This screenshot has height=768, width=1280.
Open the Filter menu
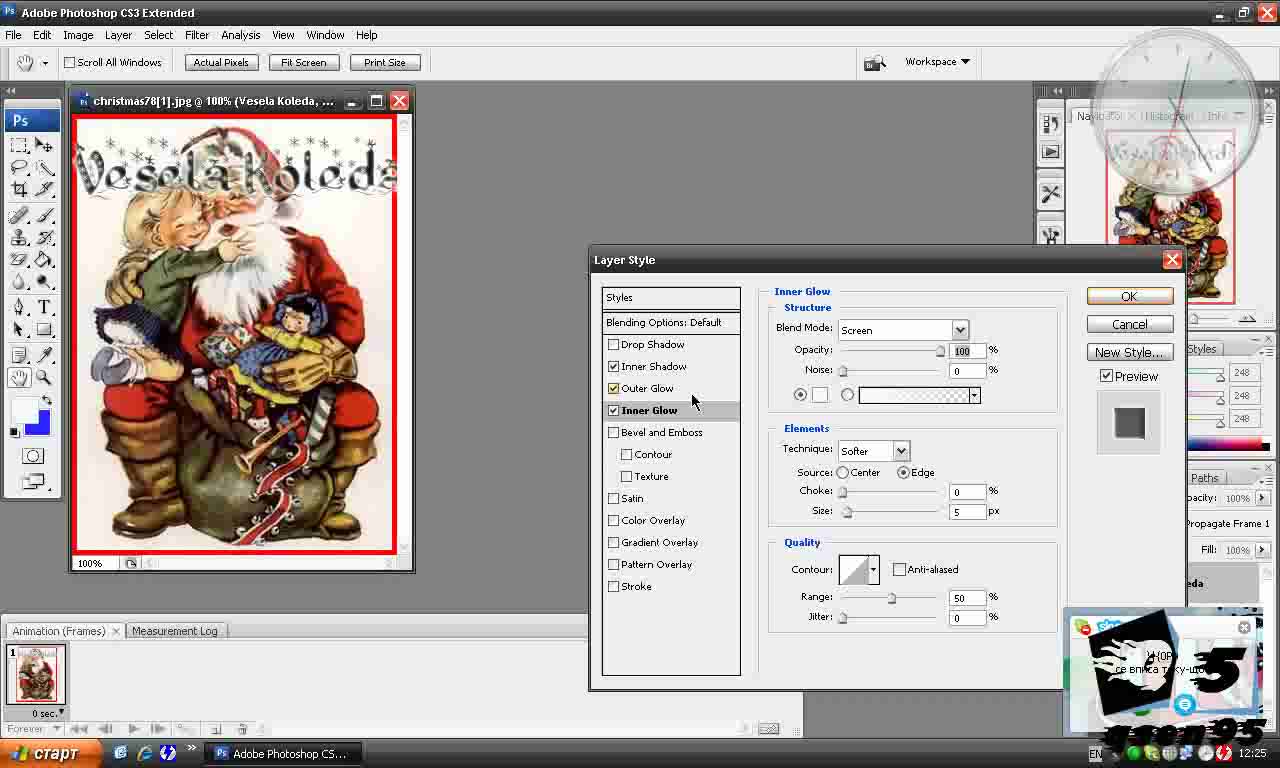point(197,35)
